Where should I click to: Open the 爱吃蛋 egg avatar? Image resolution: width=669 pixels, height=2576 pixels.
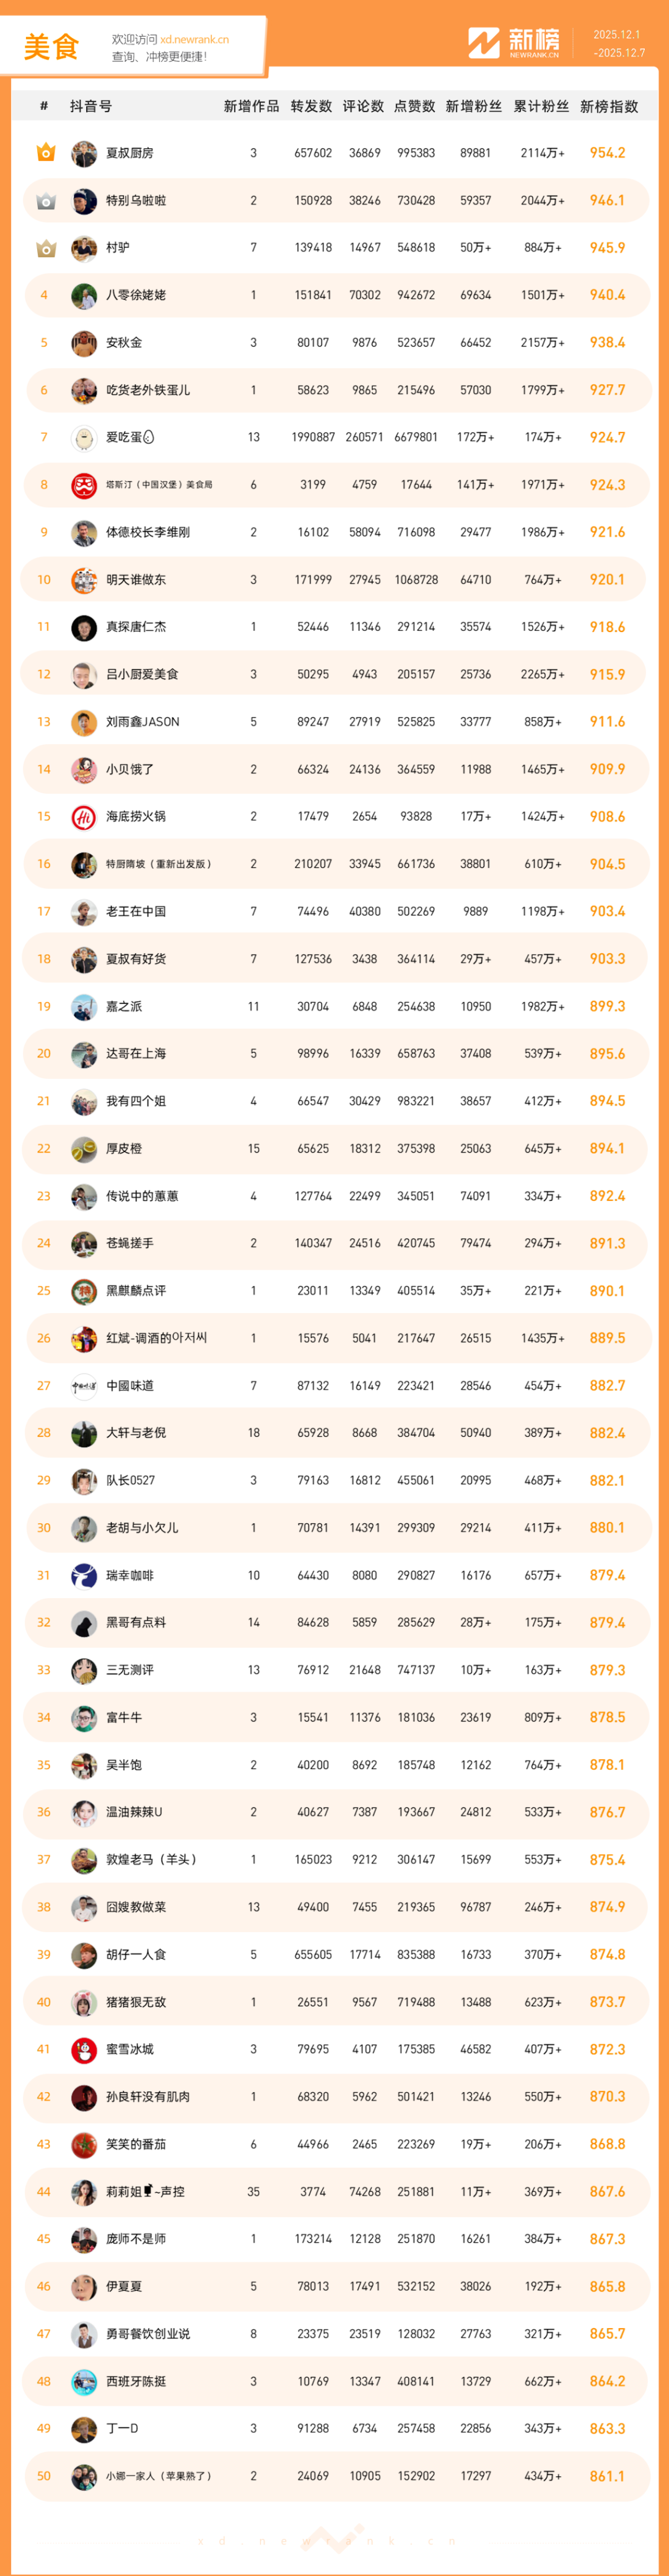tap(84, 438)
